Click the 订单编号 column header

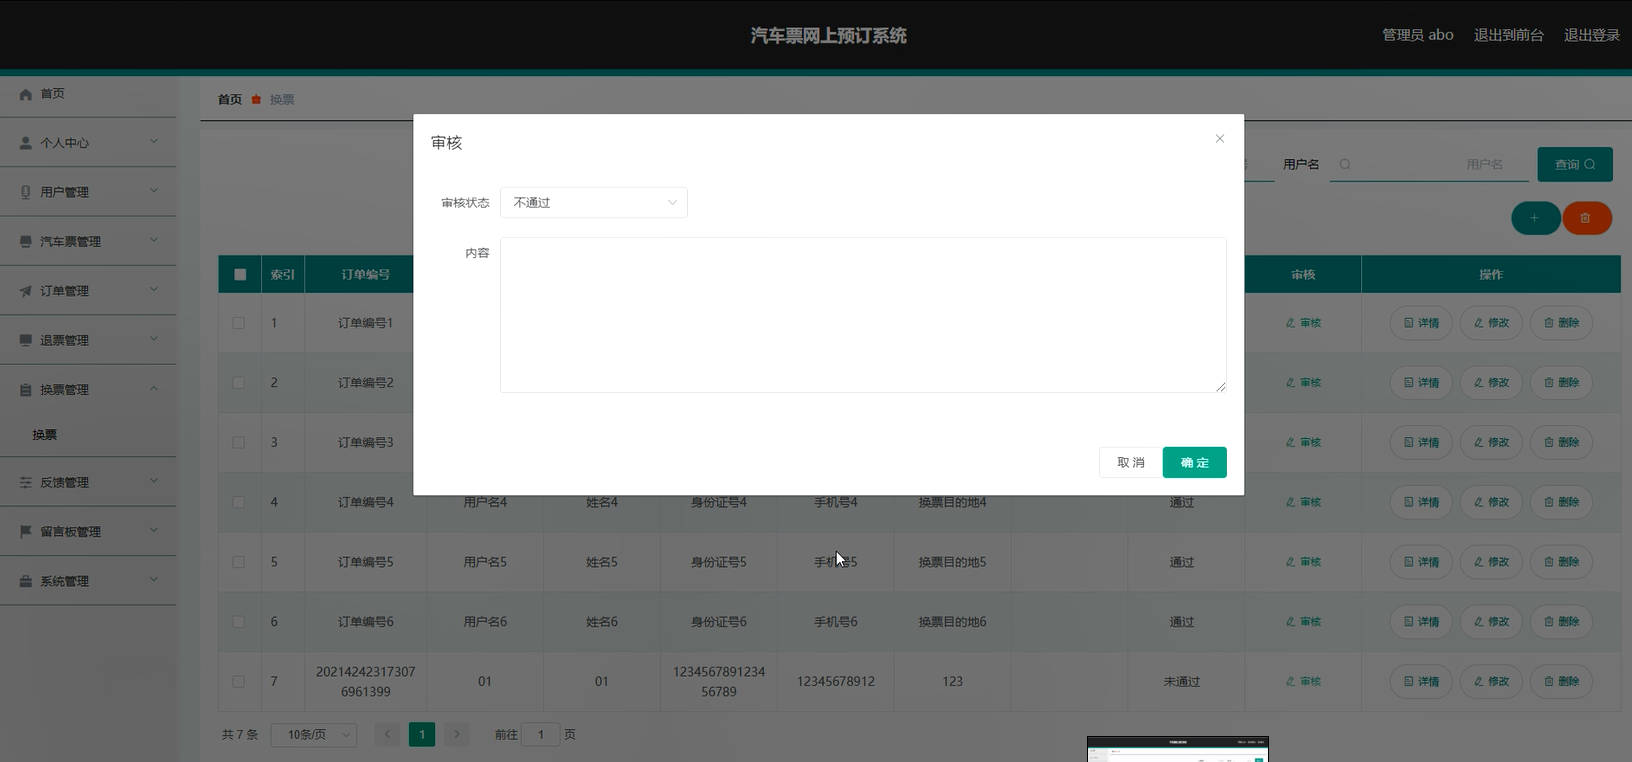(365, 274)
